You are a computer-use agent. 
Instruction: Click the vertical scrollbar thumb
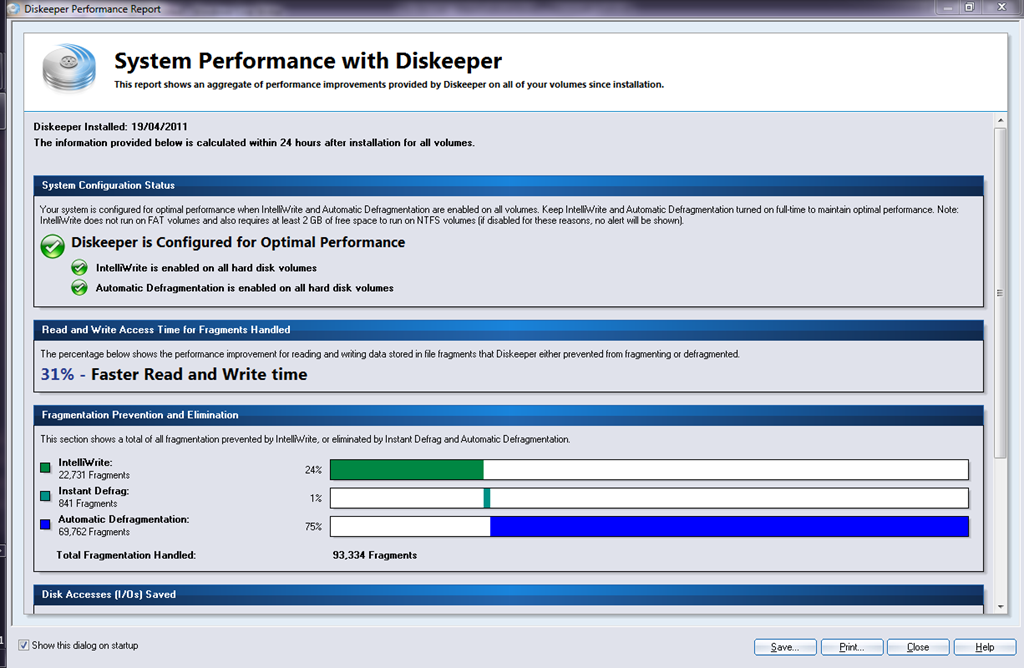coord(1000,293)
